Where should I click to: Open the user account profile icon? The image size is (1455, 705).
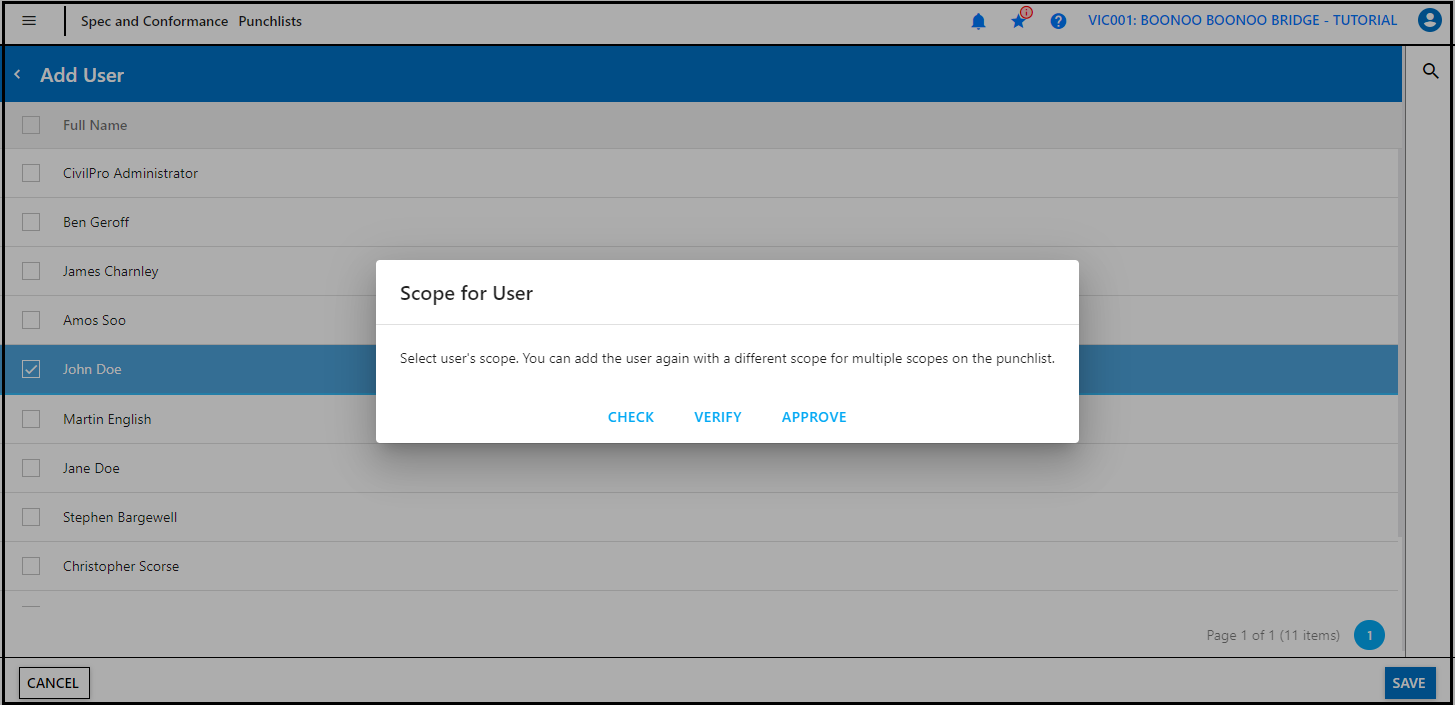[1429, 20]
